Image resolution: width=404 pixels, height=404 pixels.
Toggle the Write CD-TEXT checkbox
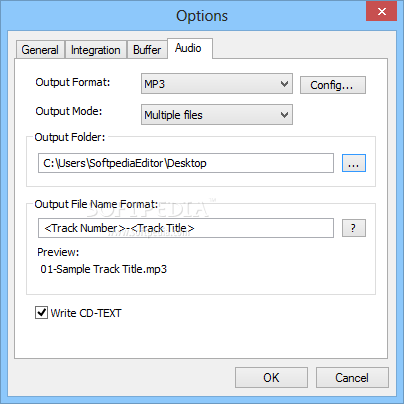[41, 313]
